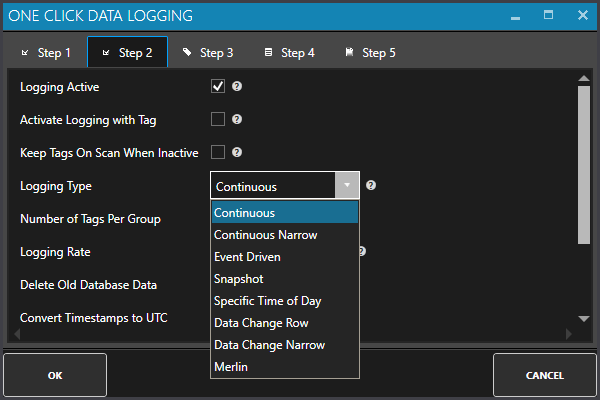The width and height of the screenshot is (600, 400).
Task: Select Continuous Narrow from the list
Action: click(x=265, y=235)
